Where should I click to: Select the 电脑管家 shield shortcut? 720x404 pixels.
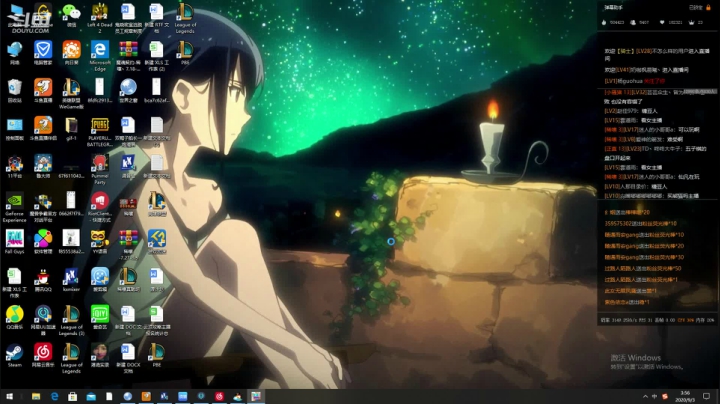coord(43,53)
